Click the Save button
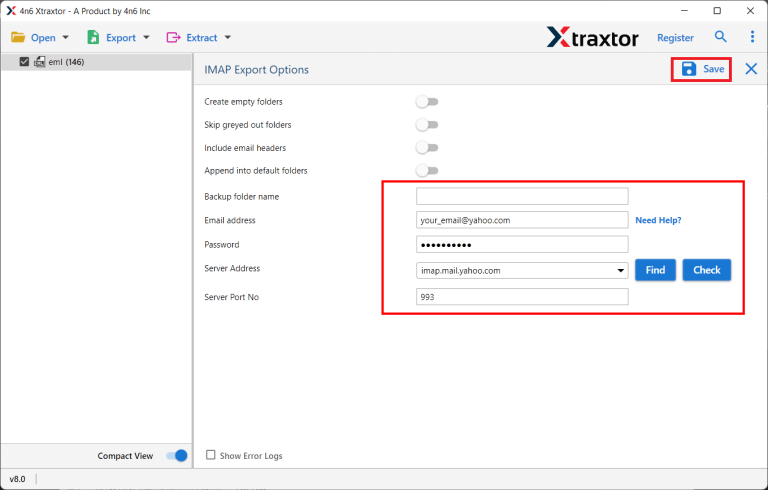 point(702,69)
